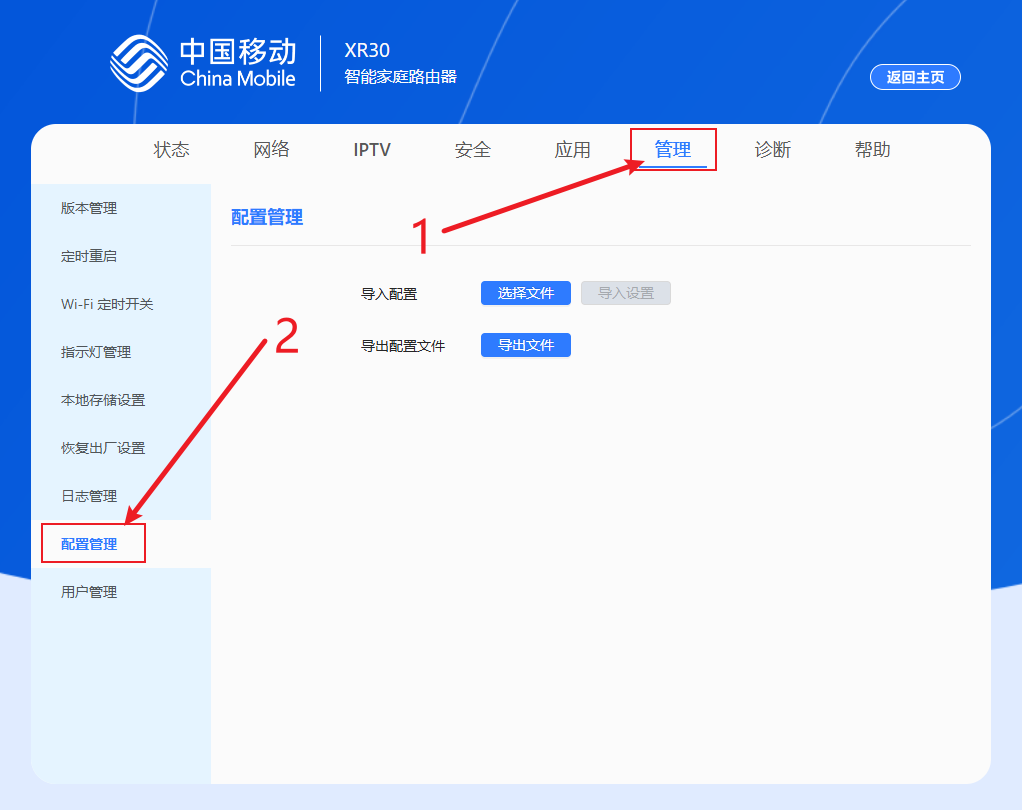This screenshot has width=1022, height=810.
Task: Click the 管理 management tab
Action: click(x=672, y=149)
